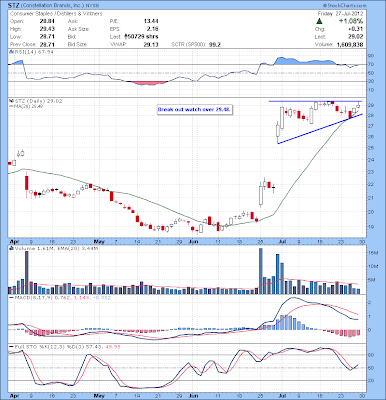The image size is (386, 400).
Task: Click the tallest late-June volume bar
Action: point(261,271)
